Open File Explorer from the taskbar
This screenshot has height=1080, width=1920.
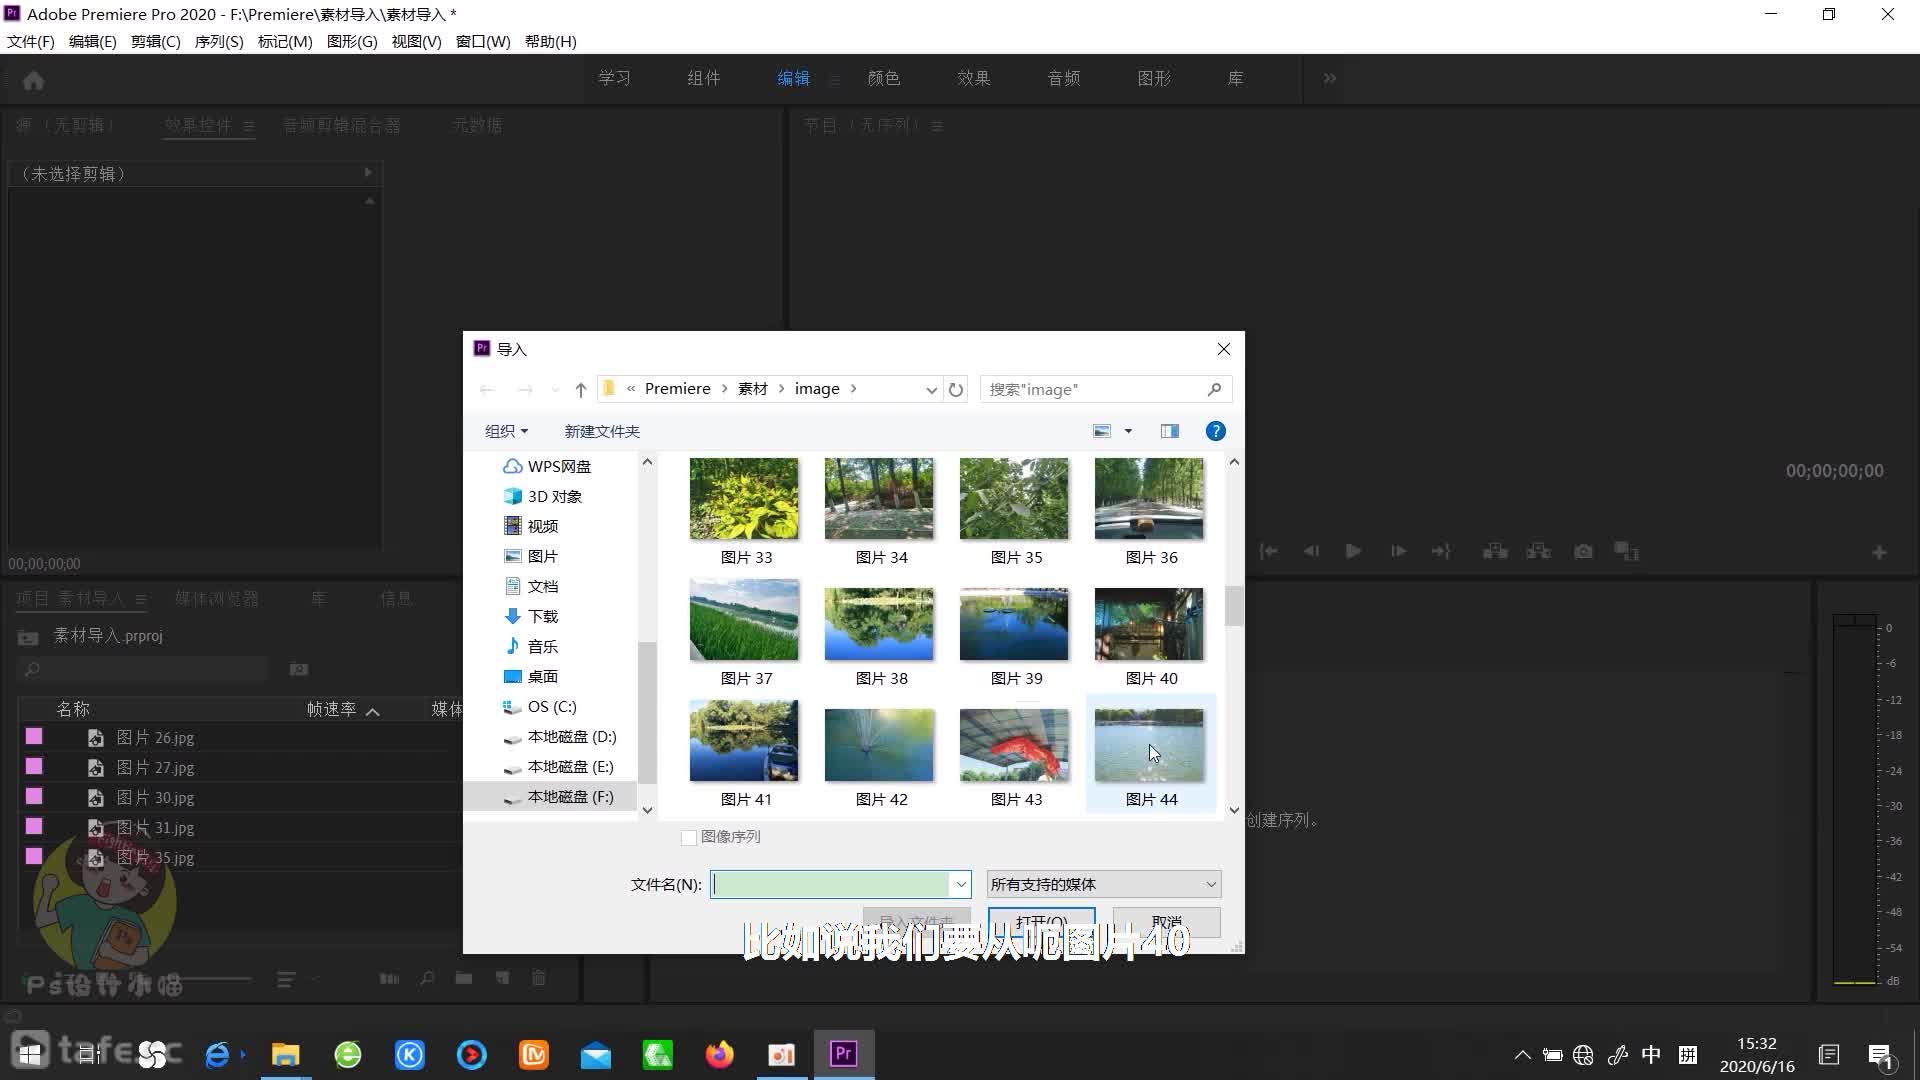click(285, 1054)
